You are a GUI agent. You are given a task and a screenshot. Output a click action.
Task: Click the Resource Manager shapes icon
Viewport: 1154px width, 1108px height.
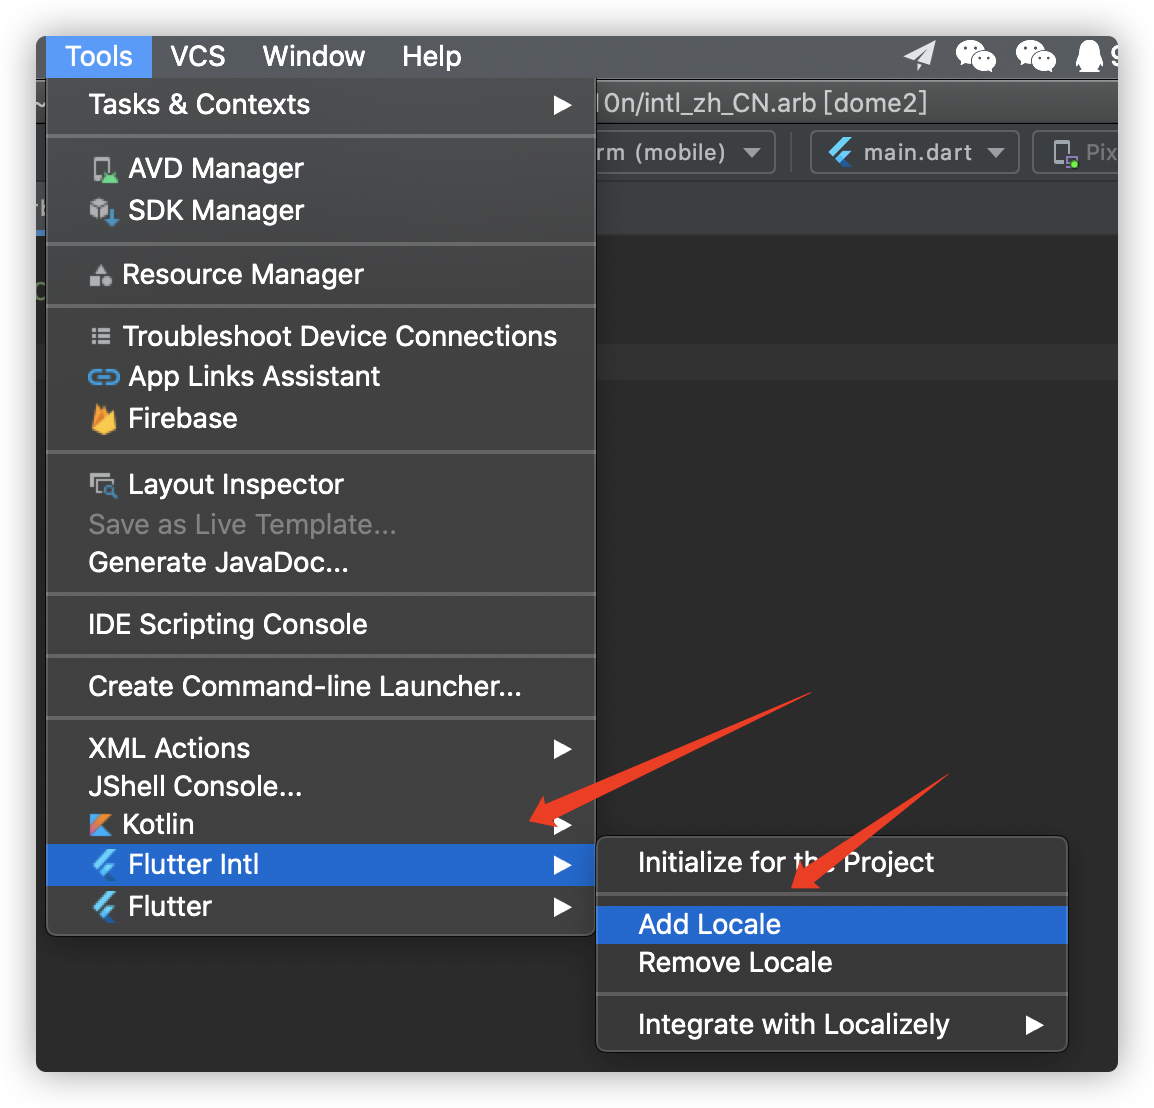pyautogui.click(x=100, y=275)
